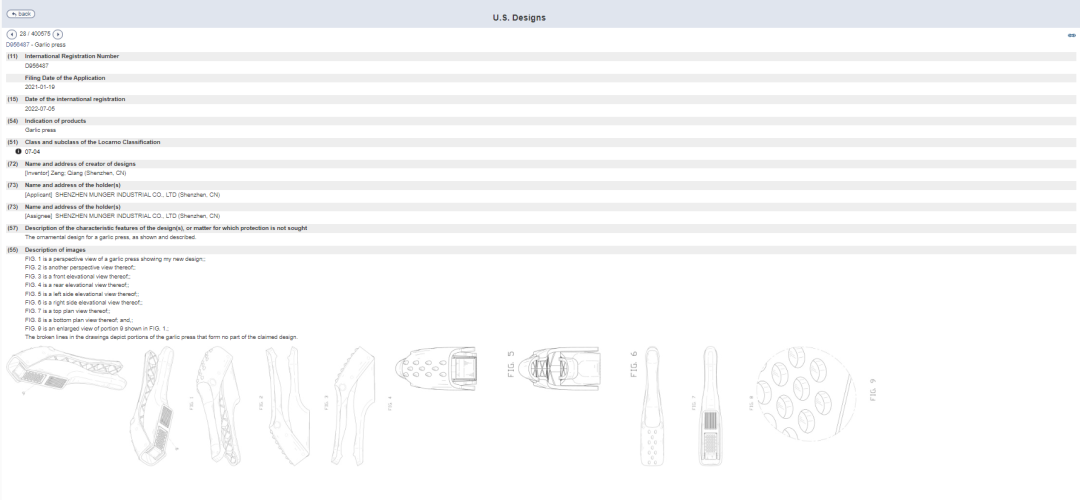Open the FIG. 9 enlarged circular drawing
Viewport: 1080px width, 500px height.
point(816,393)
